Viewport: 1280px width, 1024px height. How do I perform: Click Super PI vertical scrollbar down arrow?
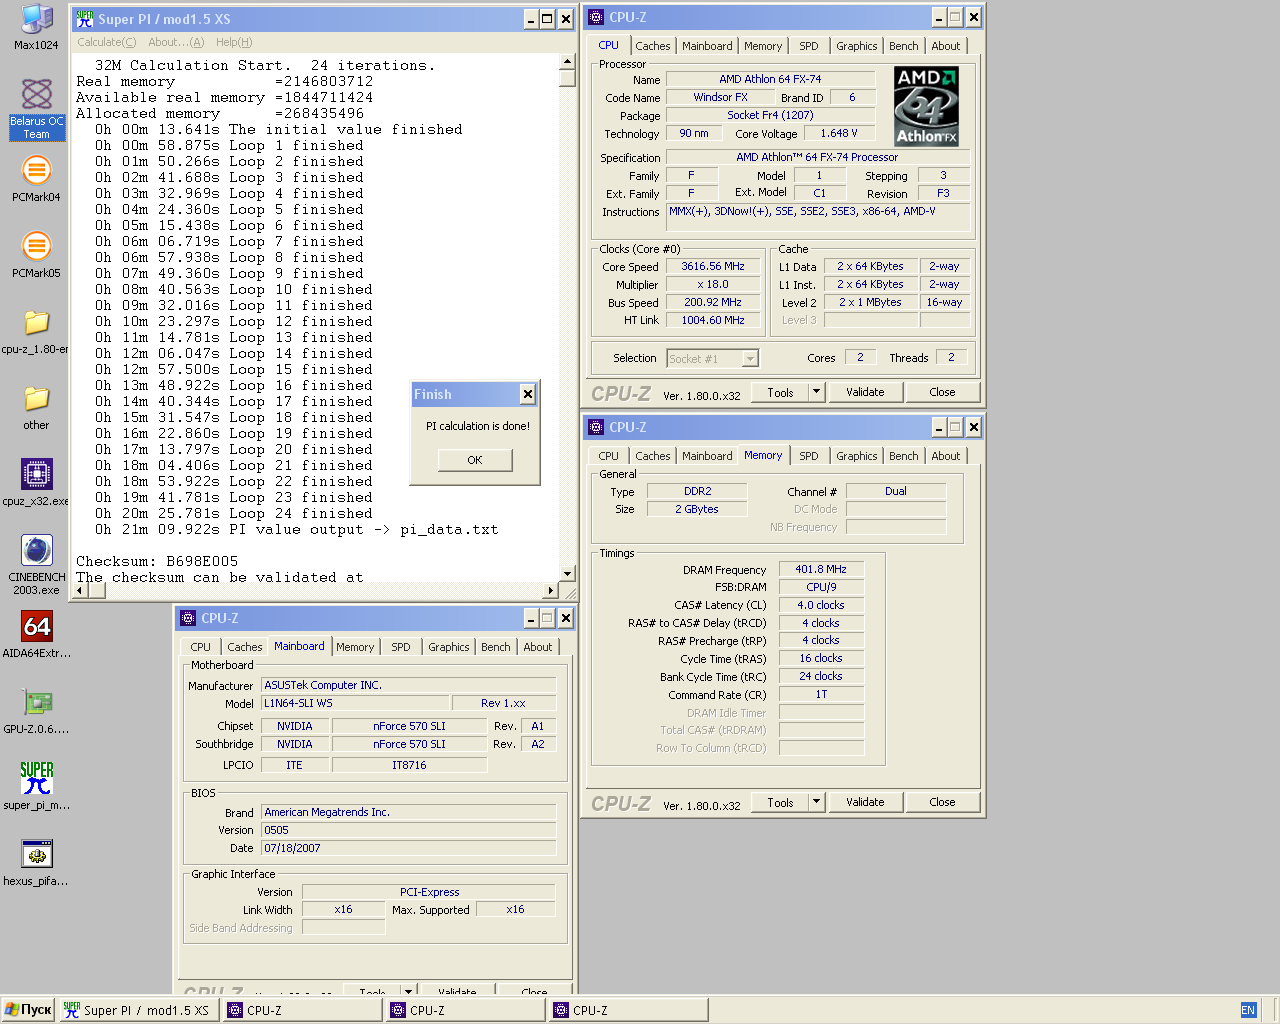[567, 574]
